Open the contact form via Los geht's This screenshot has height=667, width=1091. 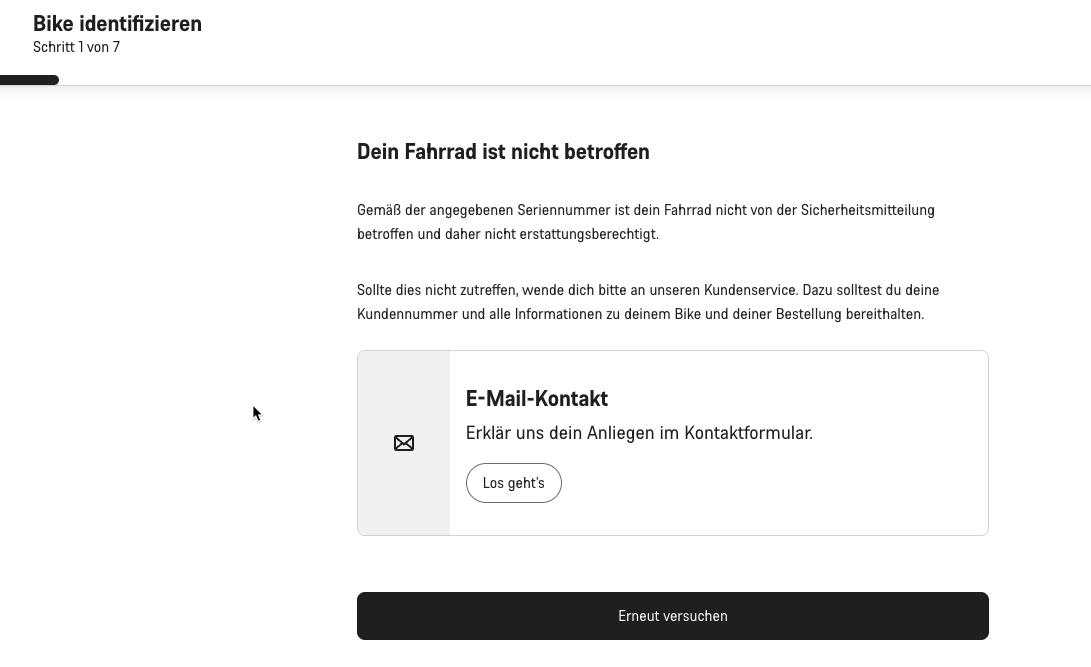coord(513,483)
